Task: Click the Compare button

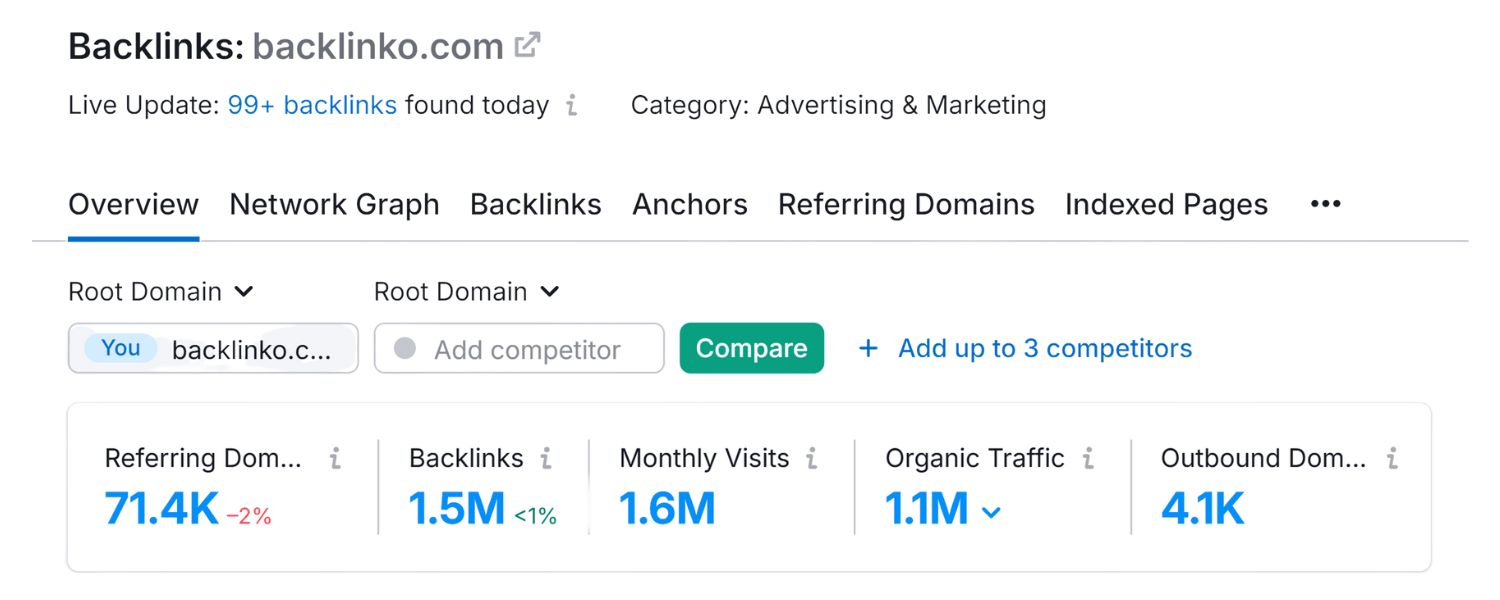Action: [752, 348]
